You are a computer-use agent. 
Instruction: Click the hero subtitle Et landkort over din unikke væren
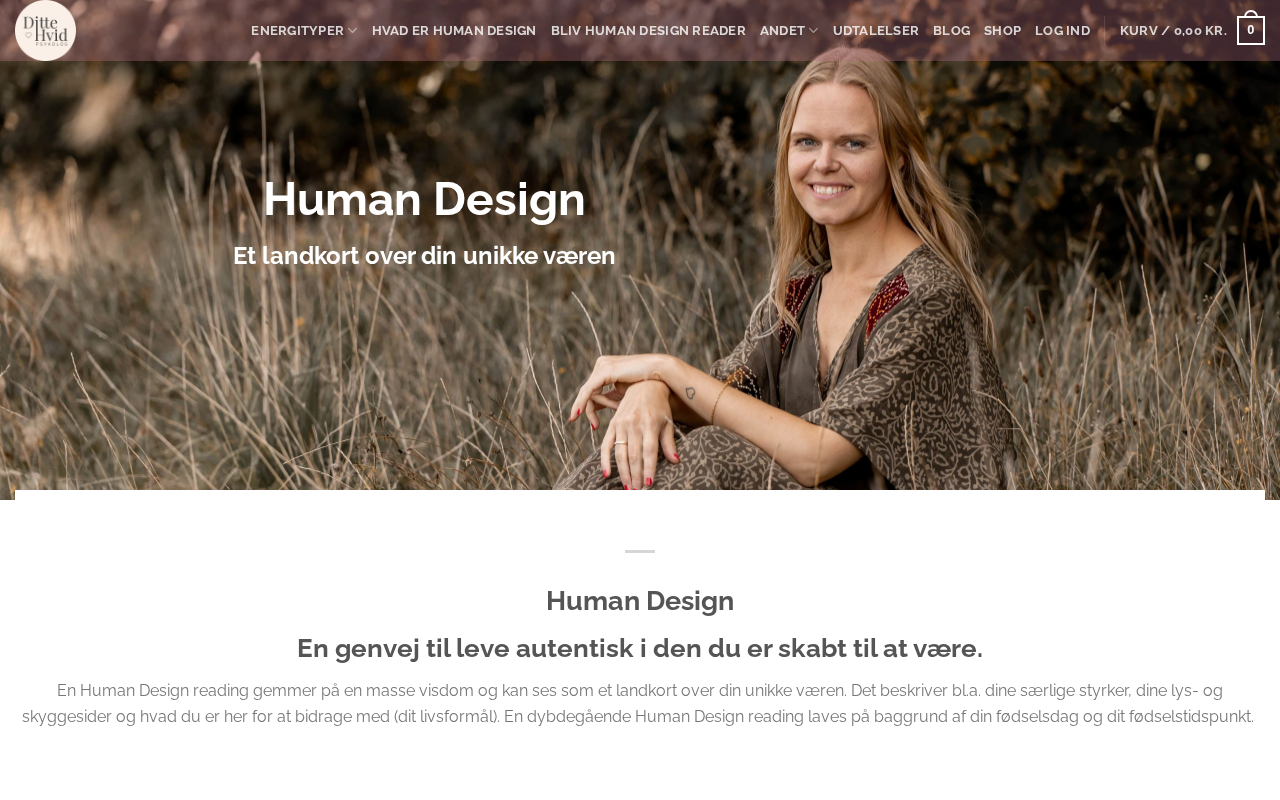[x=424, y=256]
